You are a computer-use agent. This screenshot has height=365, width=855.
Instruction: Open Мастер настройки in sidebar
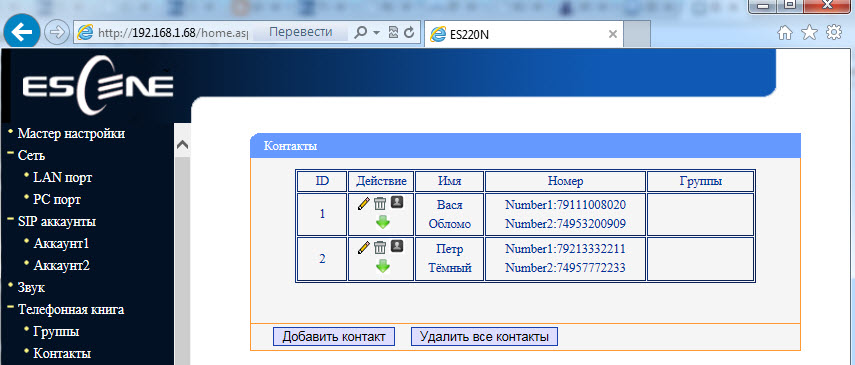point(71,133)
